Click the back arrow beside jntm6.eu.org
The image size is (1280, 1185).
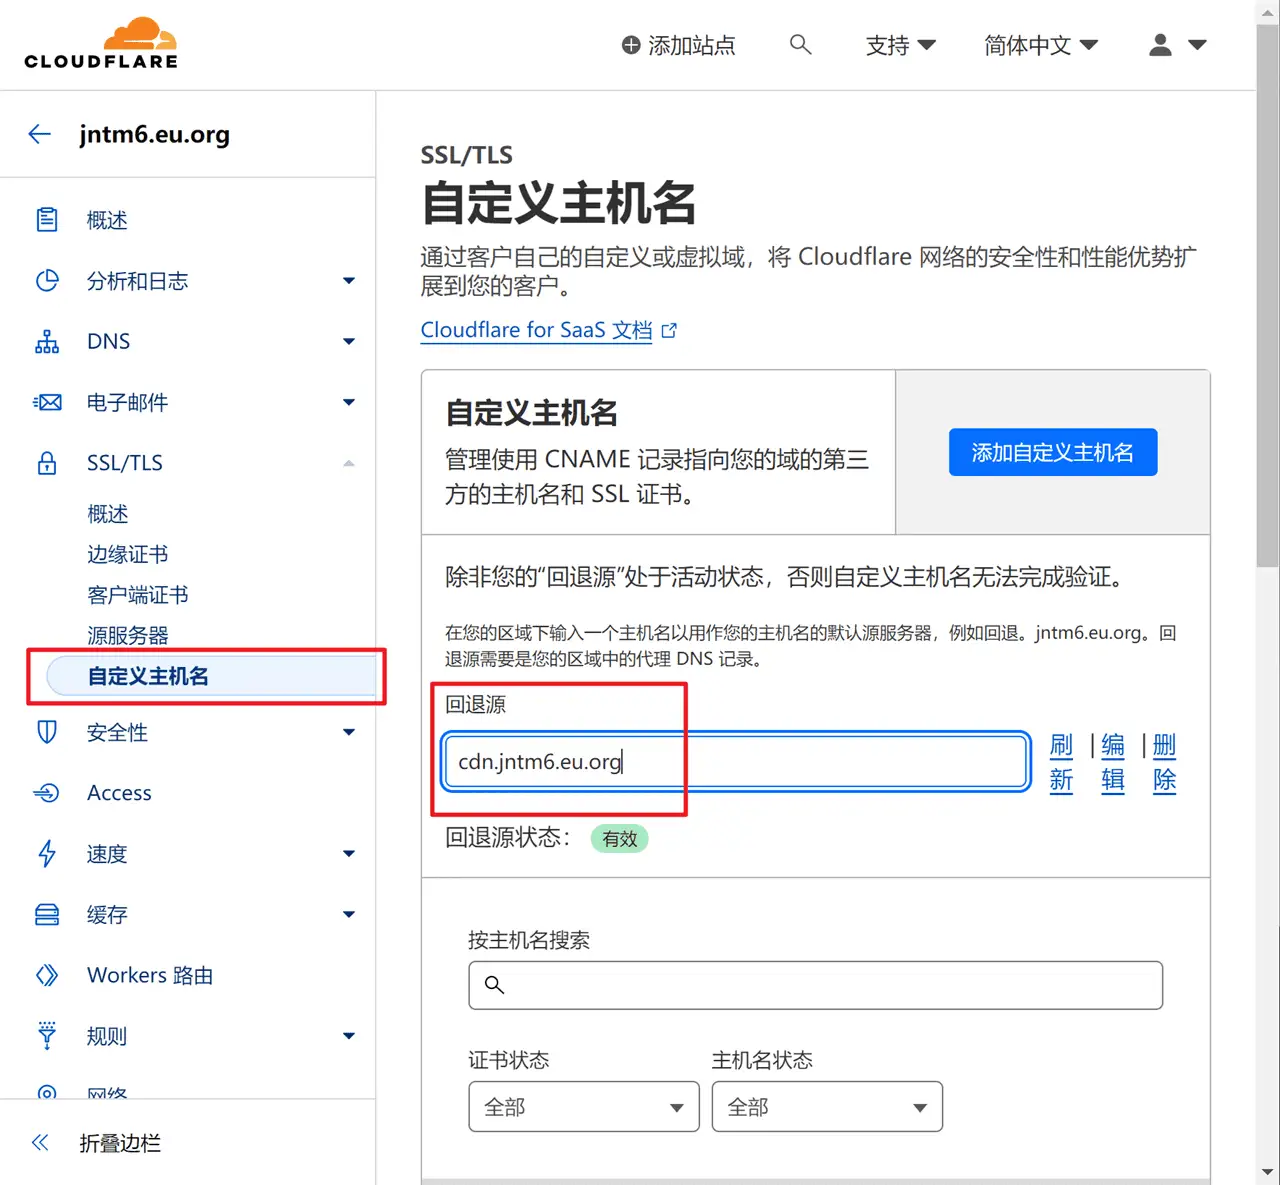pyautogui.click(x=40, y=134)
